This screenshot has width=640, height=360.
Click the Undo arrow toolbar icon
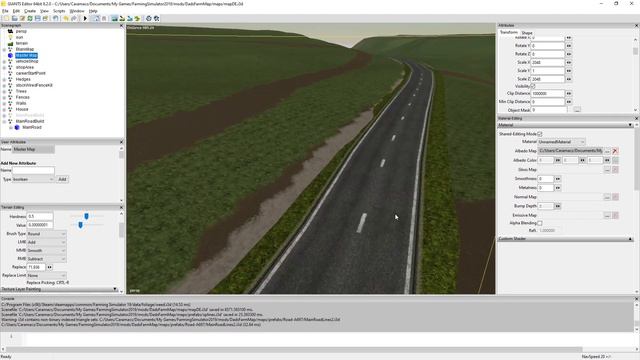coord(56,18)
